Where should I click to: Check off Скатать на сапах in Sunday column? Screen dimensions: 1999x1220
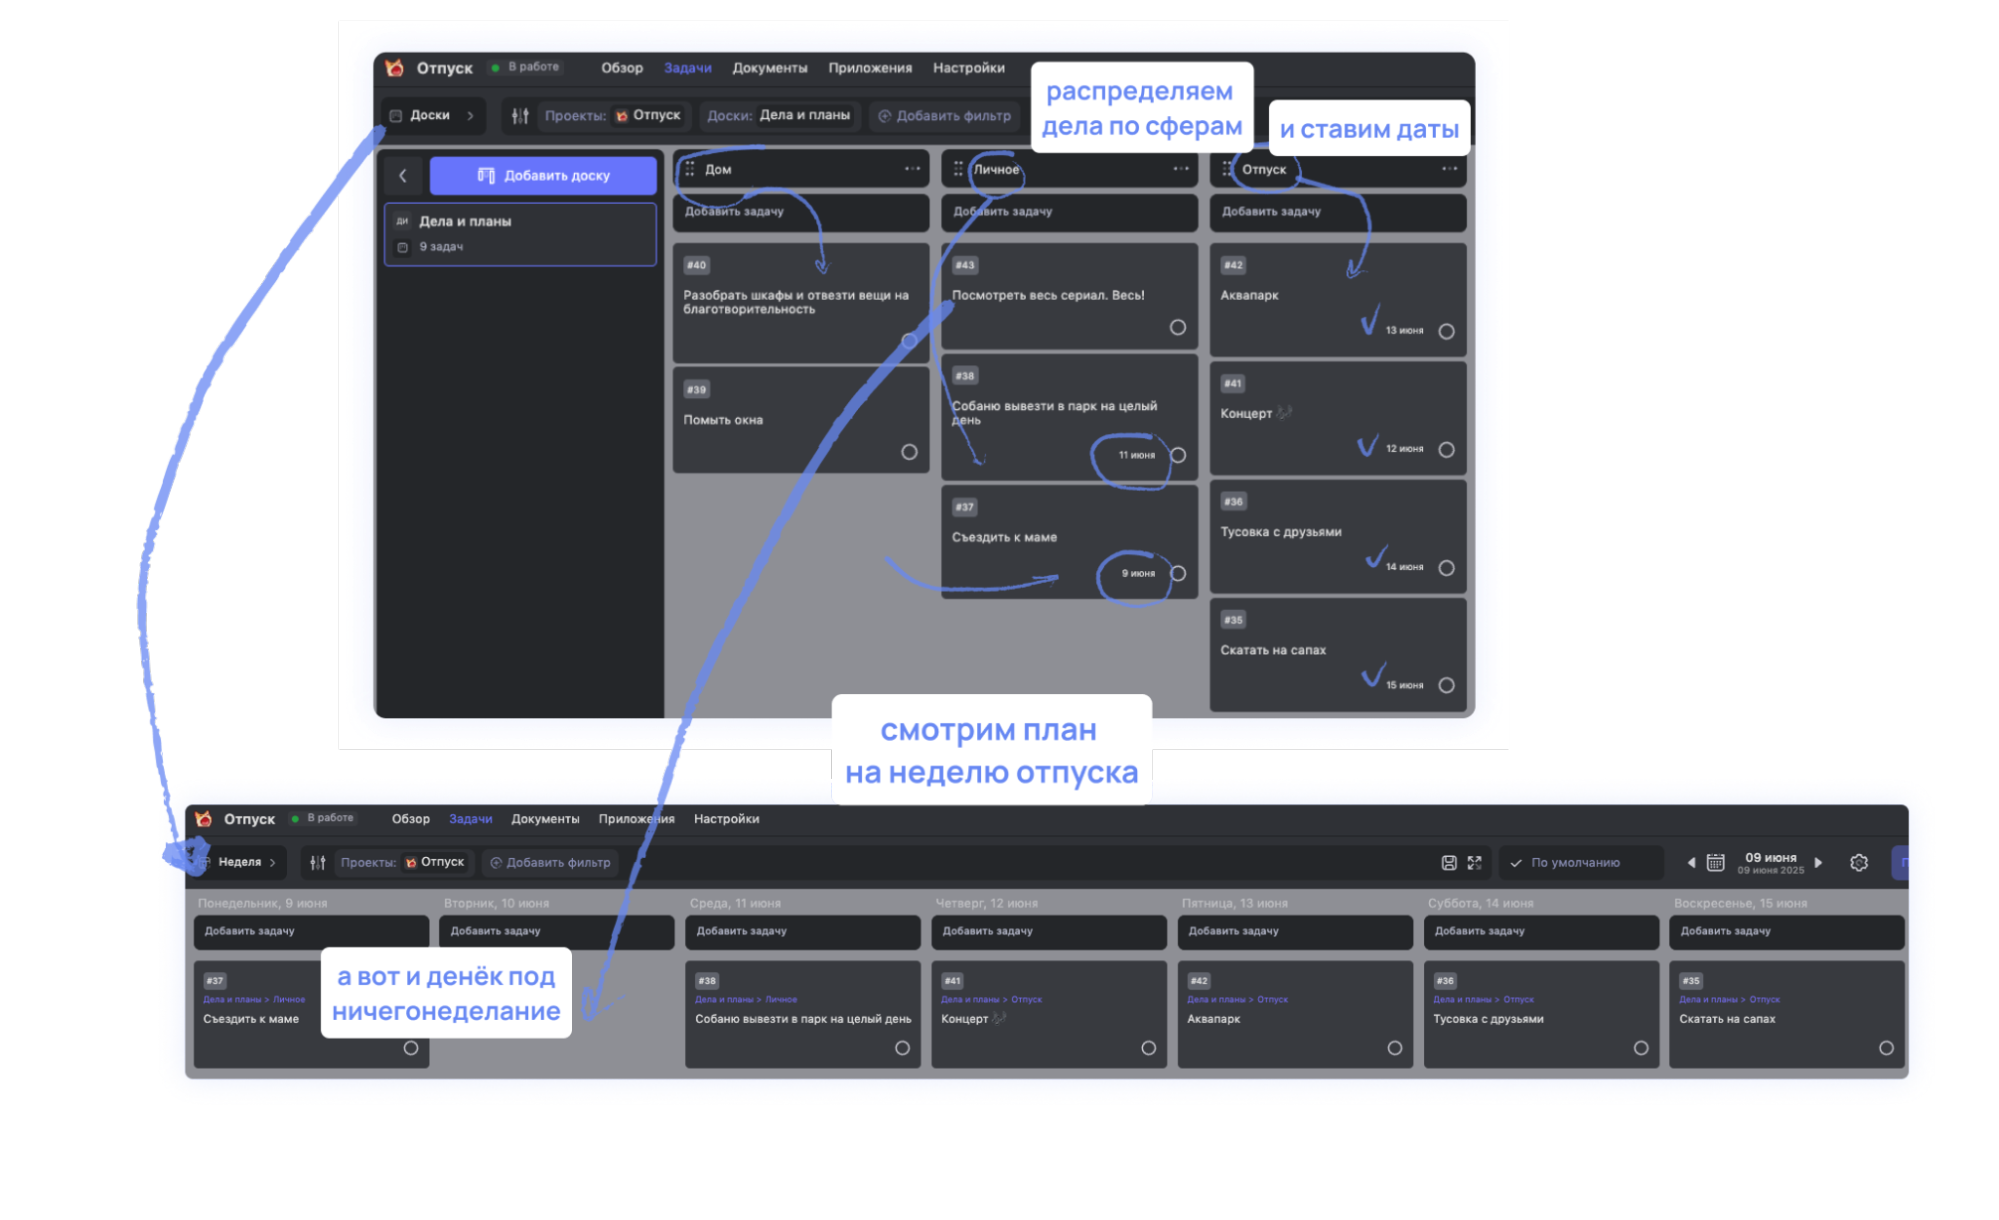(x=1885, y=1048)
